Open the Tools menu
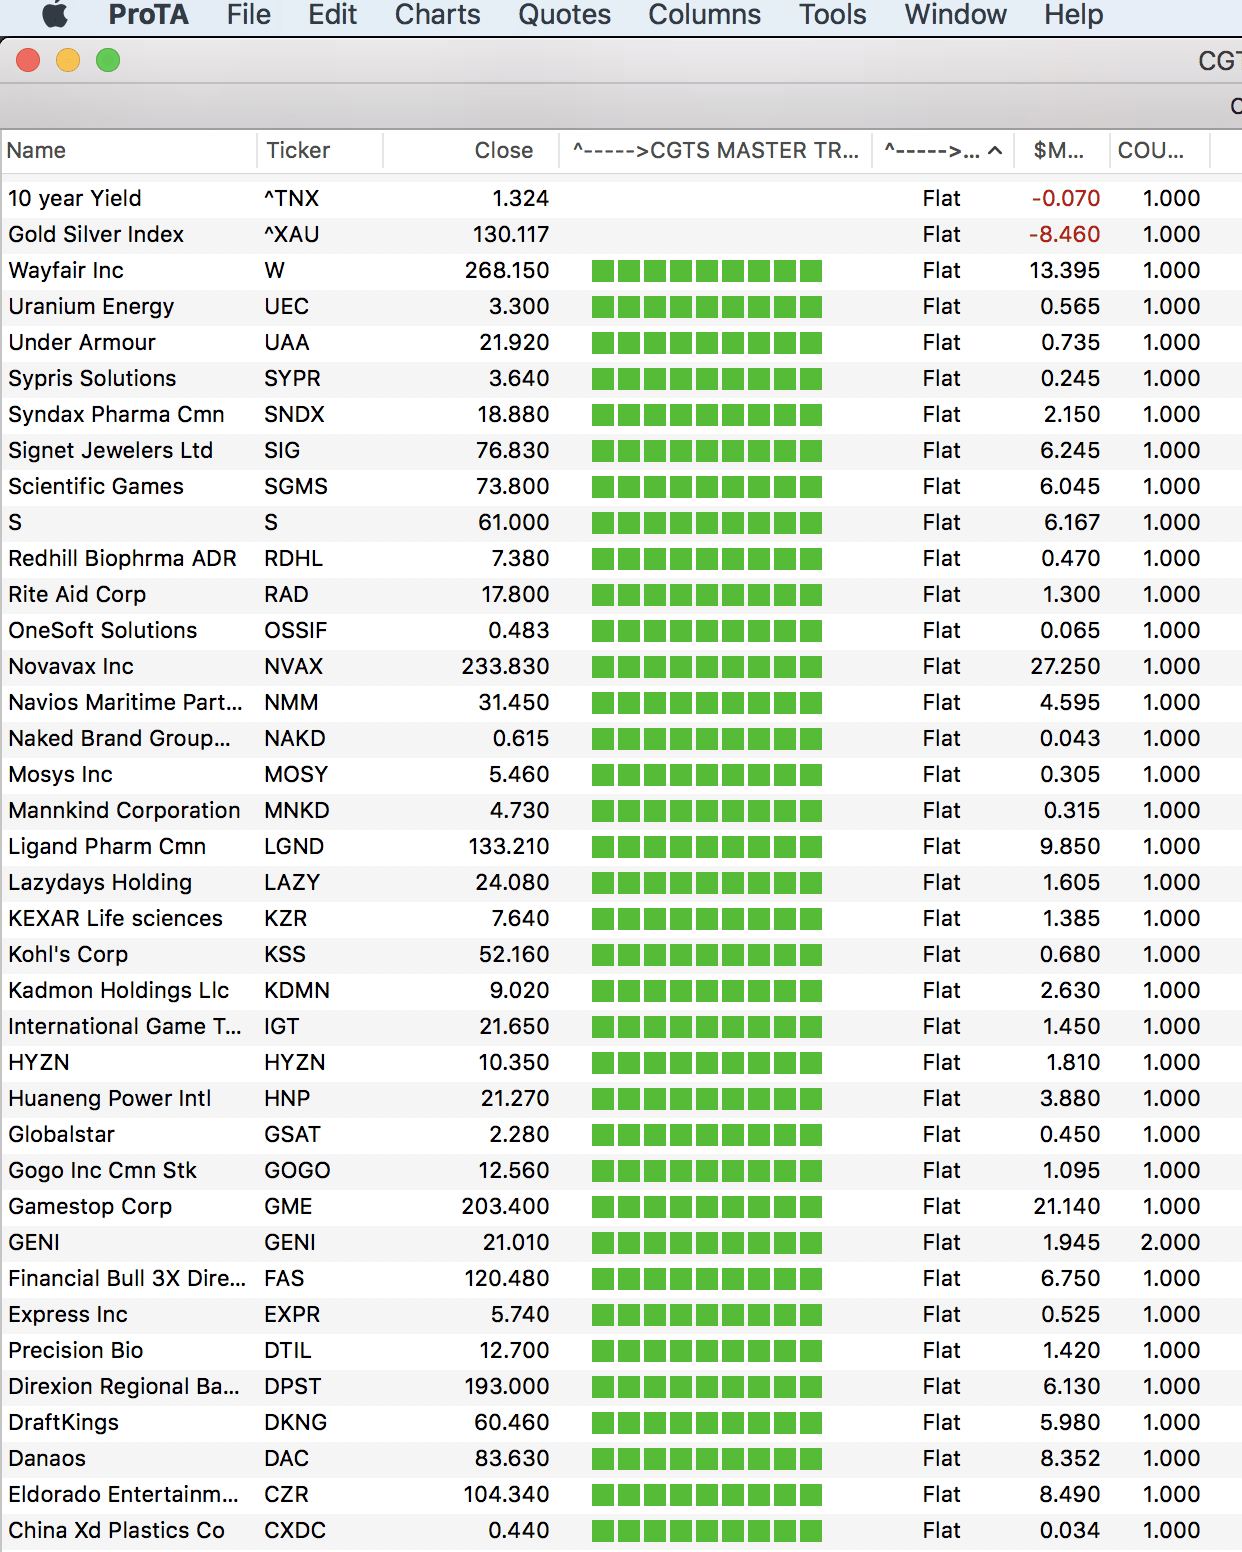 coord(833,15)
